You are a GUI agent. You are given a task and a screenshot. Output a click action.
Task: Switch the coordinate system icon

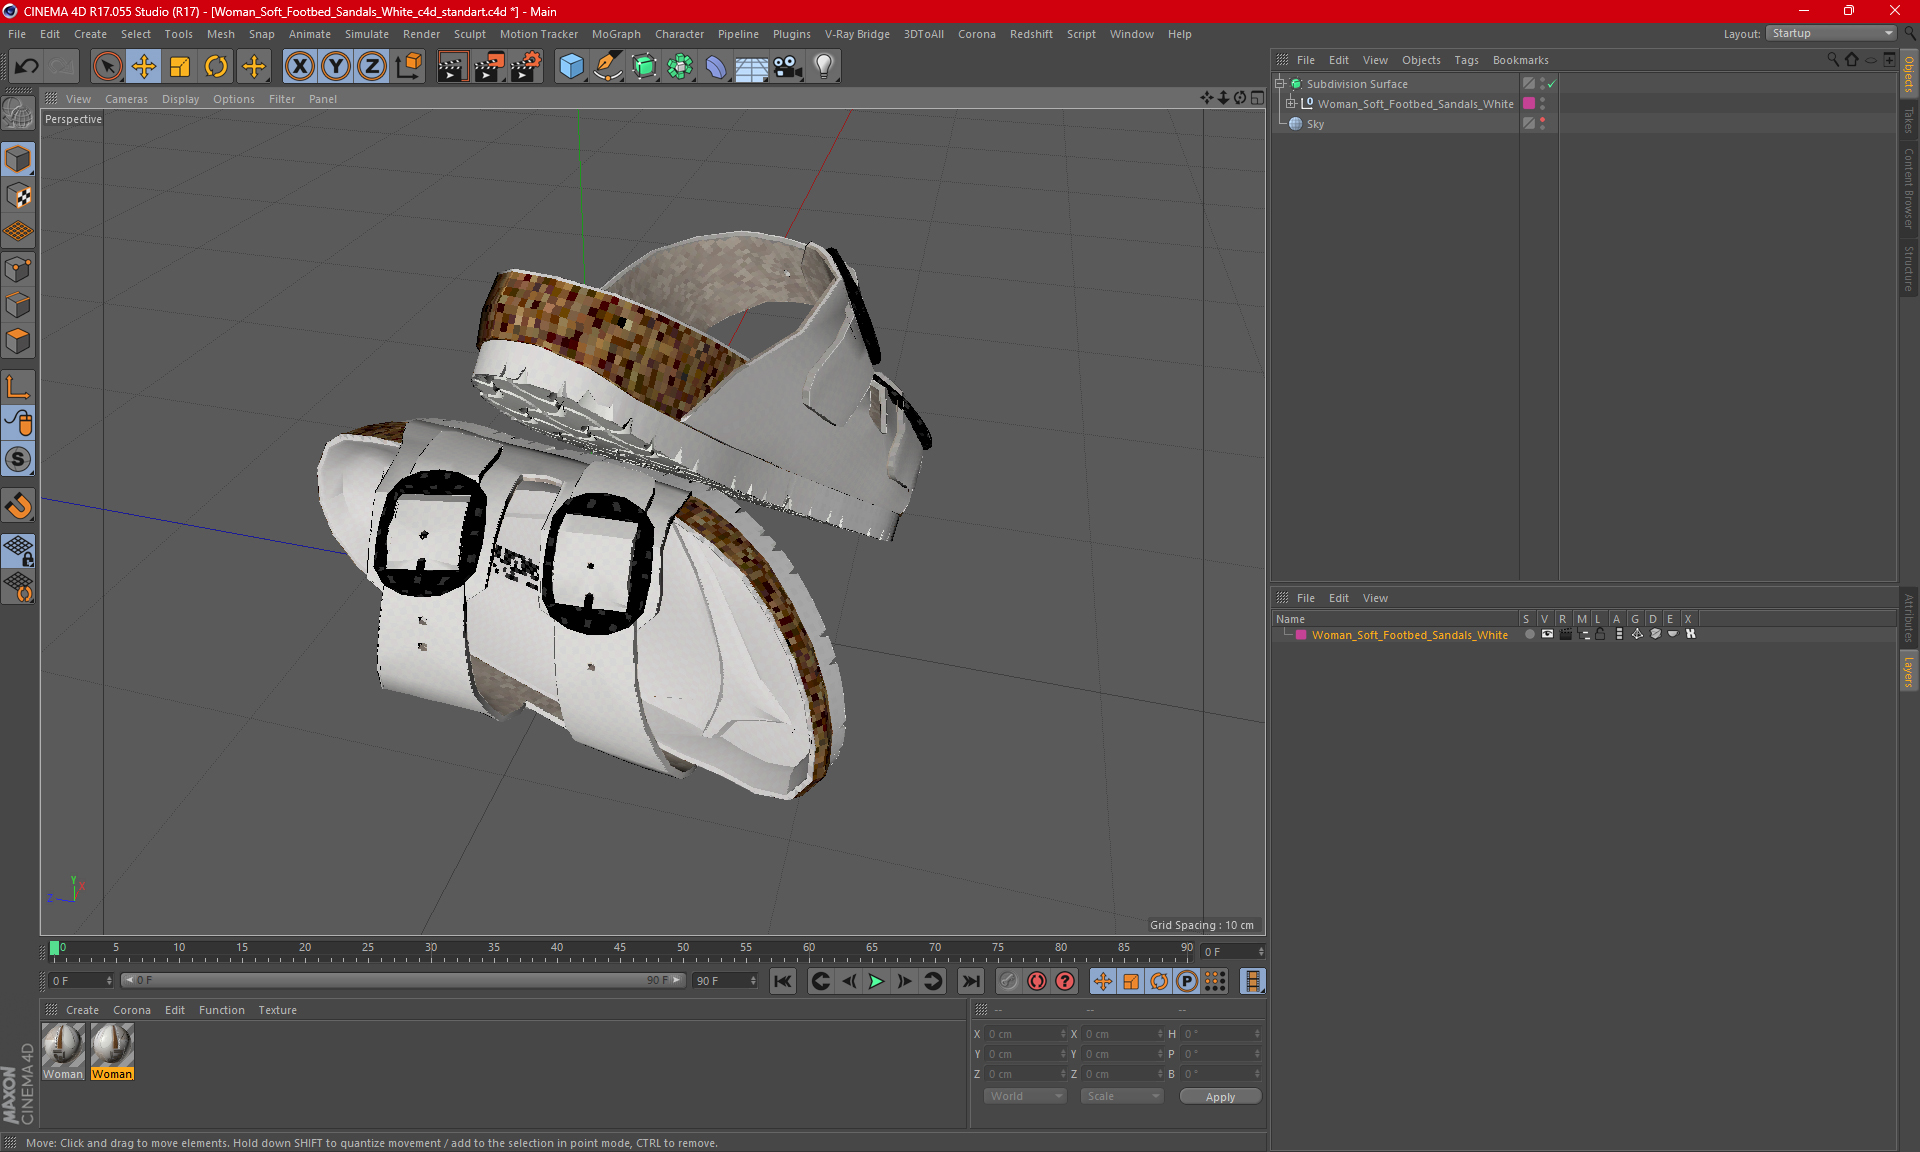(409, 67)
